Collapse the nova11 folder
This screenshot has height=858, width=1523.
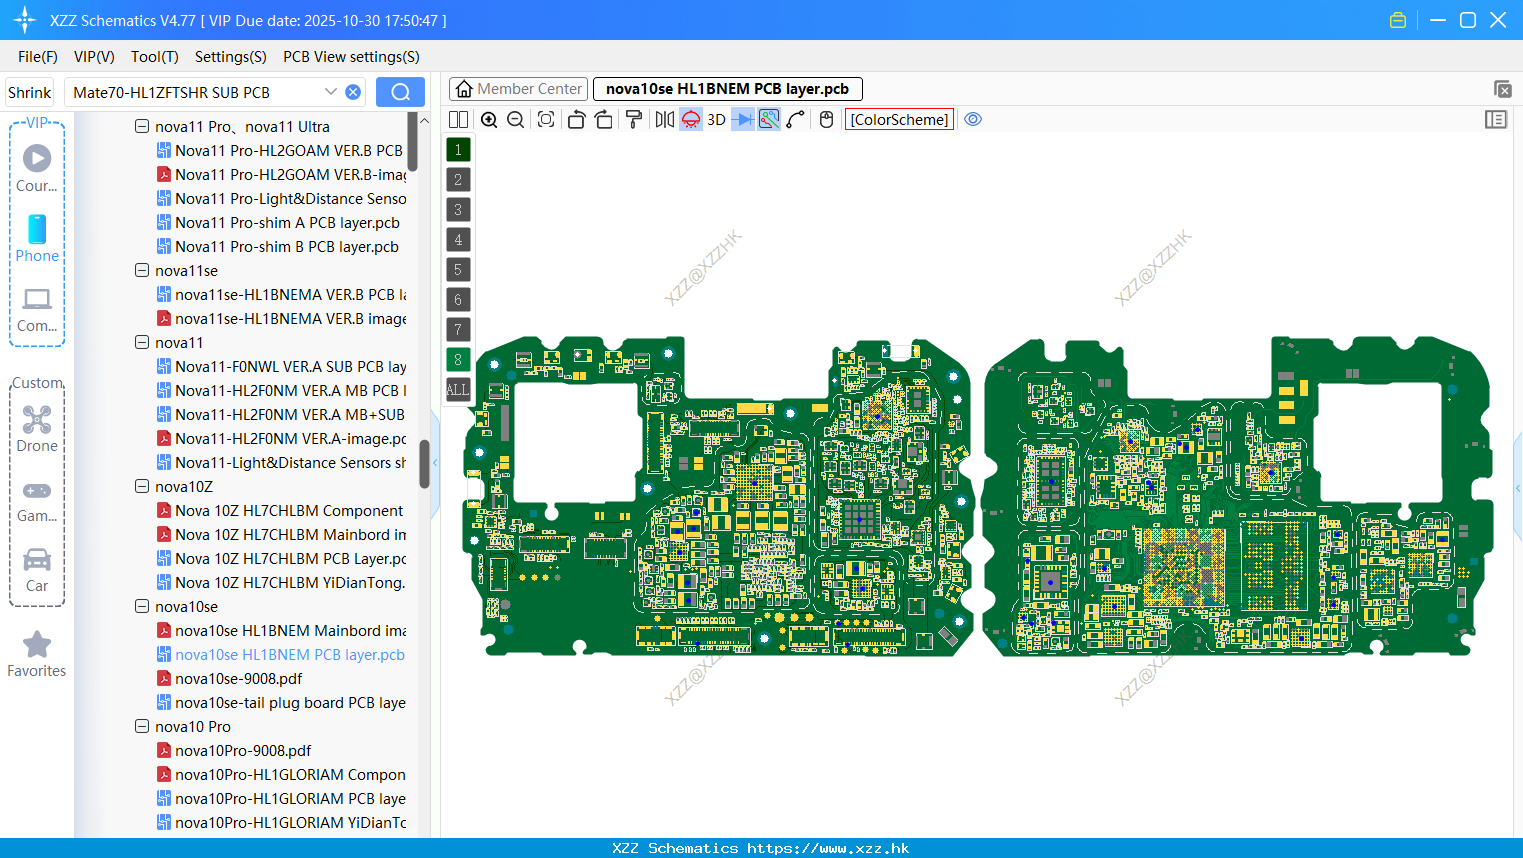(142, 343)
